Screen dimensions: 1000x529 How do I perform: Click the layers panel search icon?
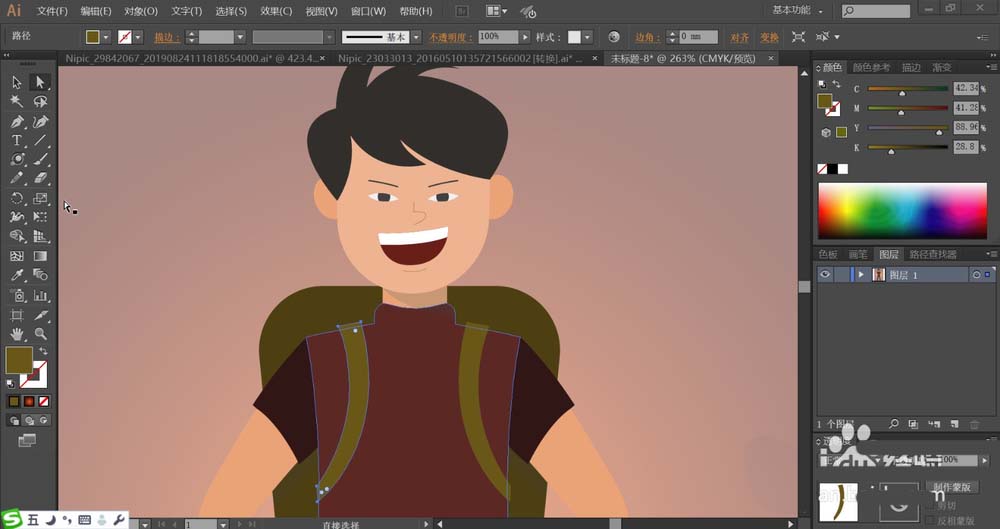(x=894, y=424)
